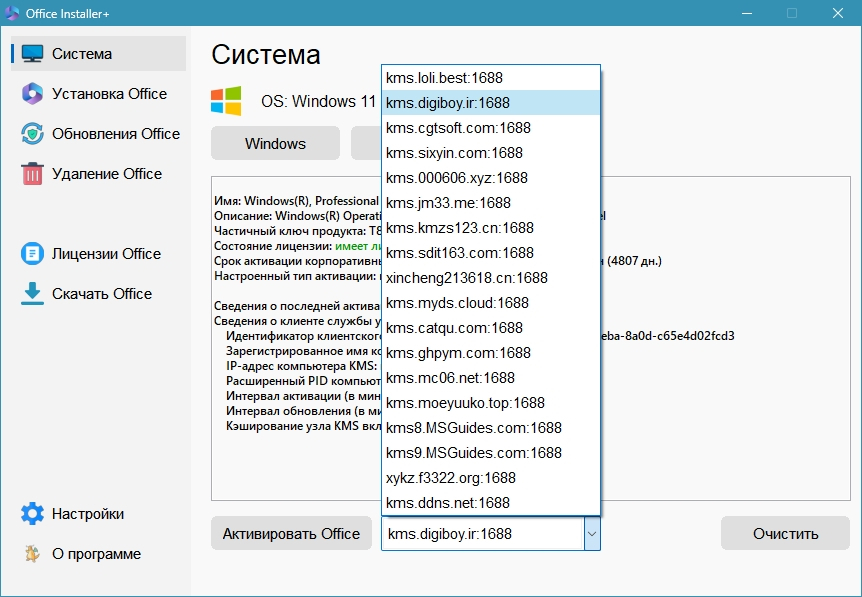Open the Настройки gear icon
The image size is (862, 597).
(x=32, y=513)
